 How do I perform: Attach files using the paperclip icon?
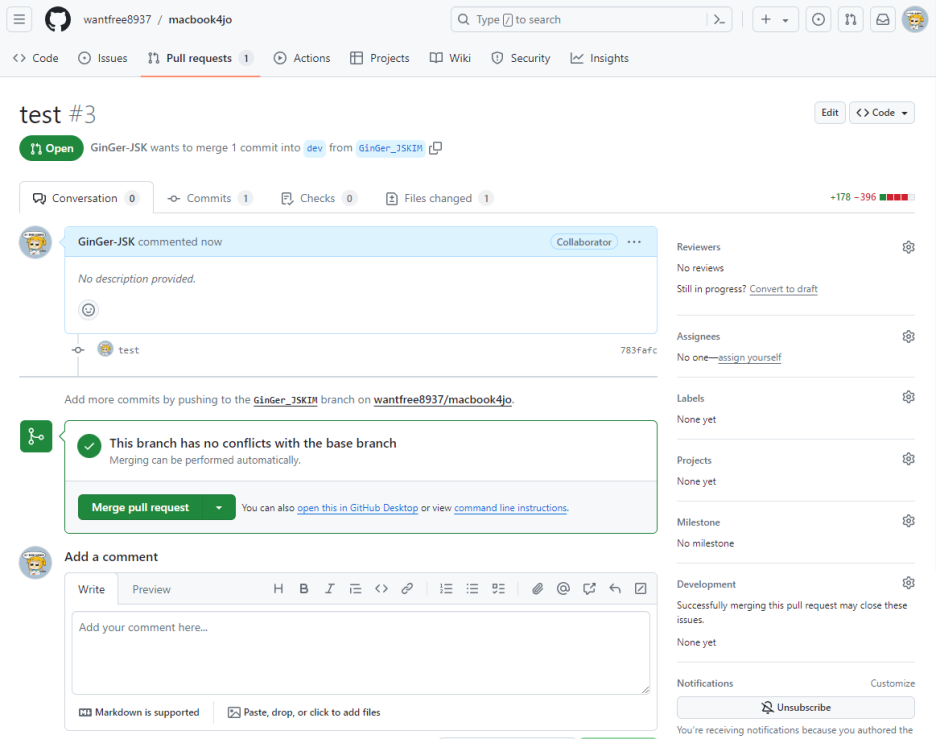click(537, 589)
